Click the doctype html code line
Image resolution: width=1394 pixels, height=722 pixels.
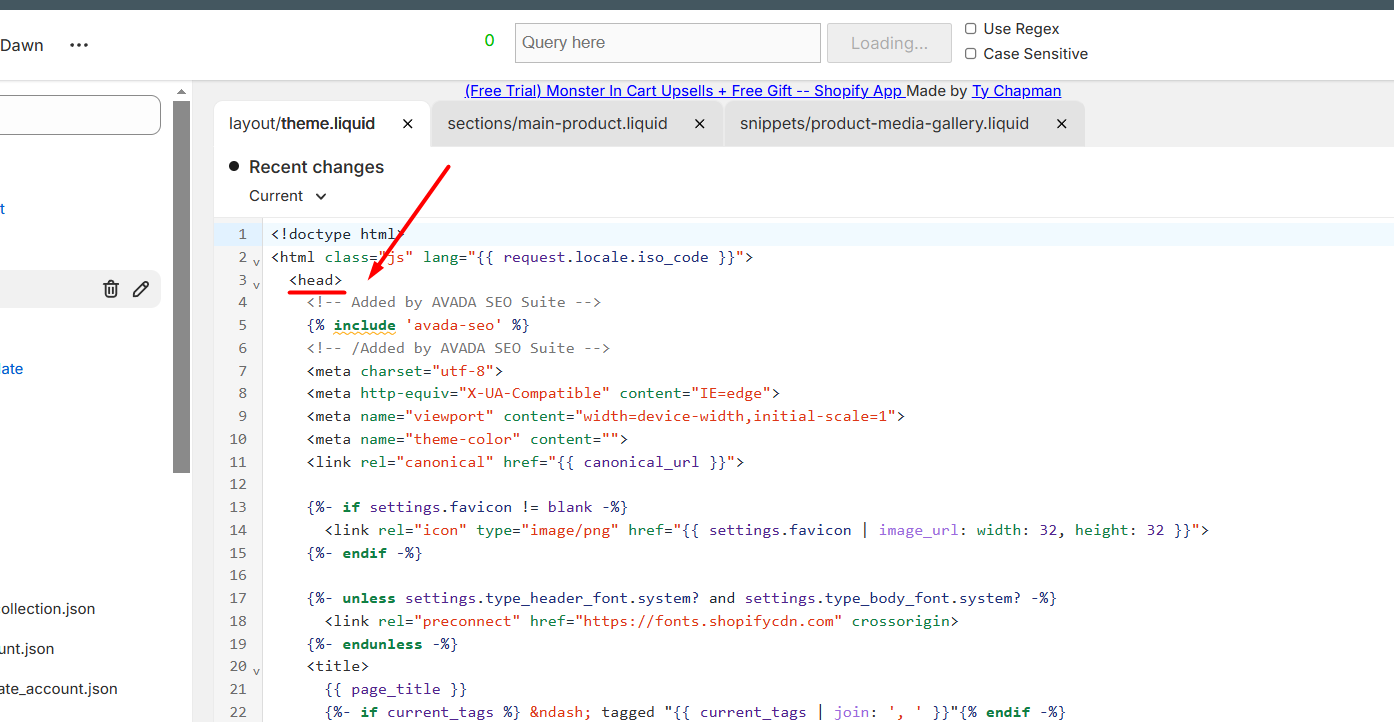(337, 234)
